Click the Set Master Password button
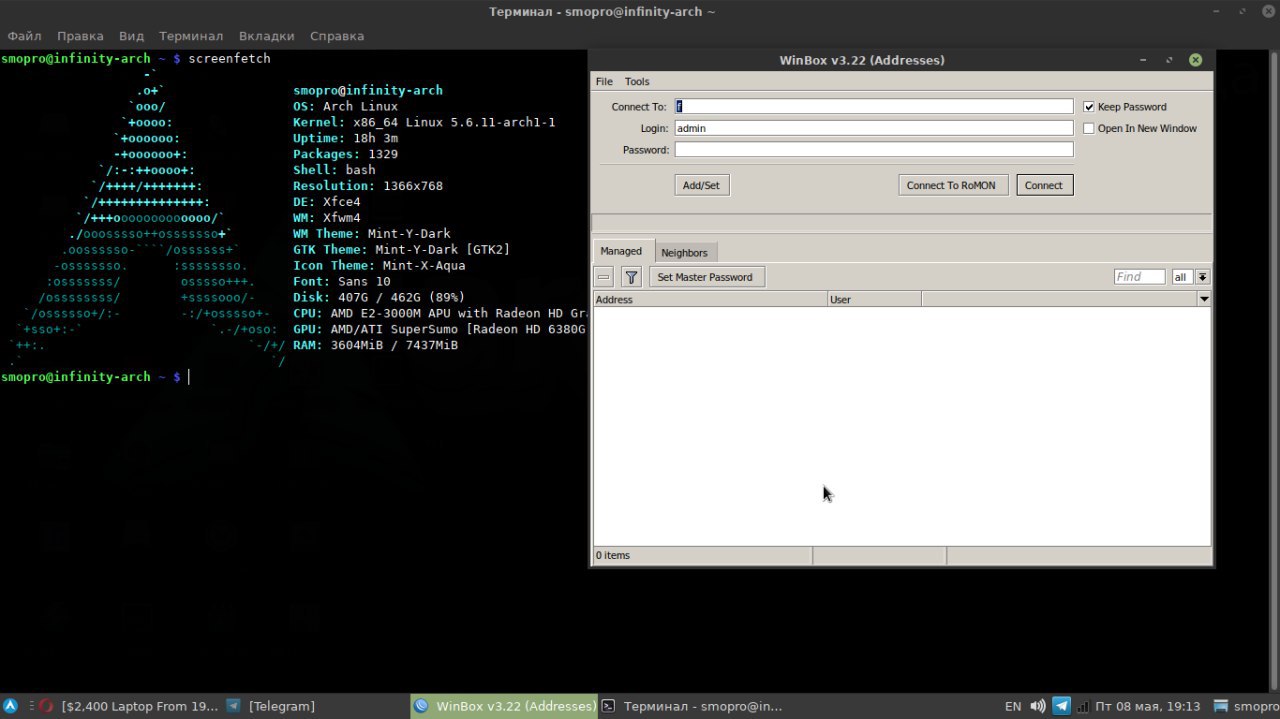The image size is (1280, 719). pyautogui.click(x=706, y=277)
